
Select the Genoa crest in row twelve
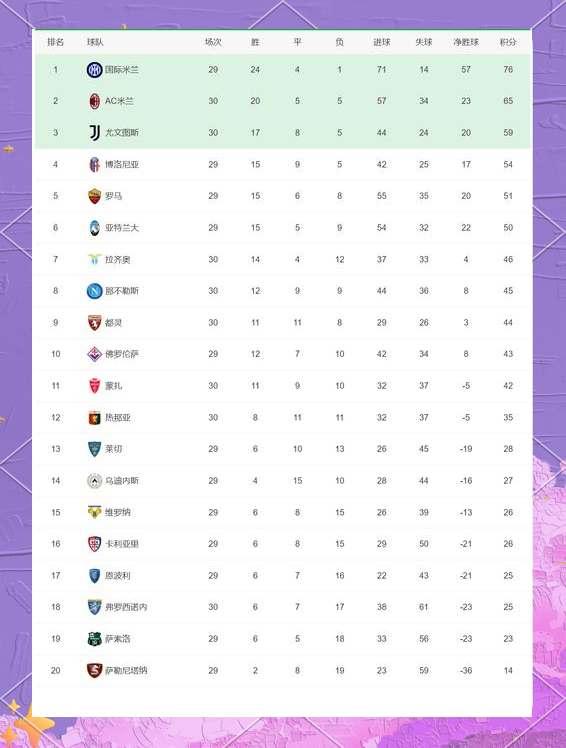[94, 417]
